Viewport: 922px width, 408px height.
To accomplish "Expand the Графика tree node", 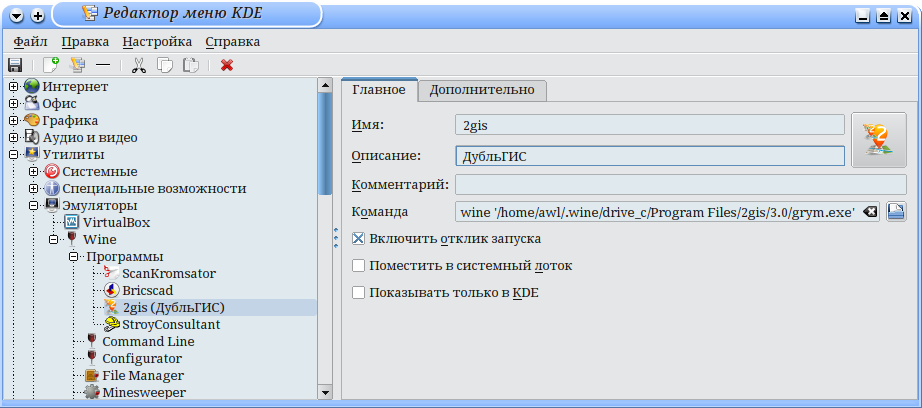I will pos(14,121).
